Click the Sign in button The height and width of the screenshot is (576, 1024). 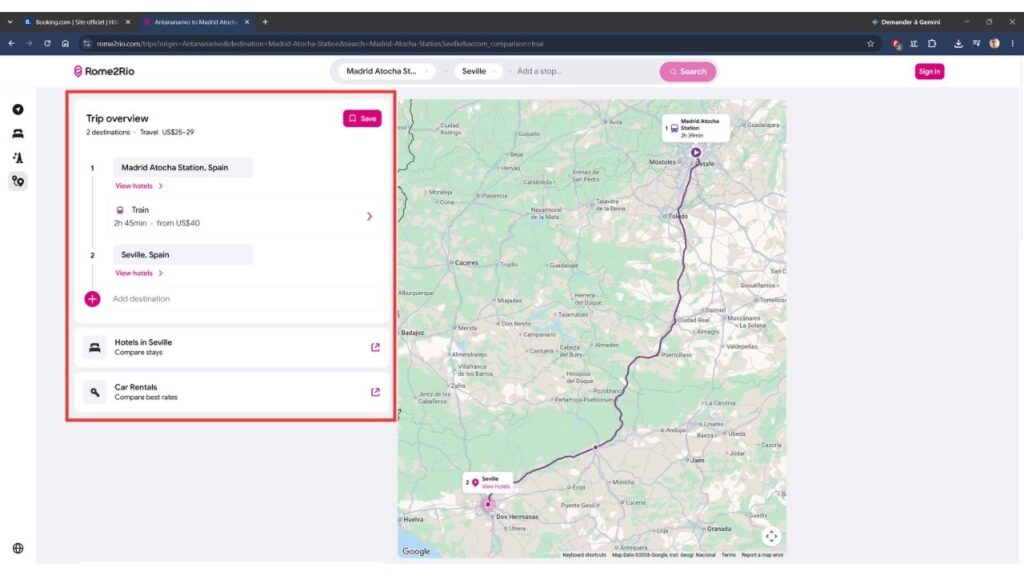tap(929, 71)
